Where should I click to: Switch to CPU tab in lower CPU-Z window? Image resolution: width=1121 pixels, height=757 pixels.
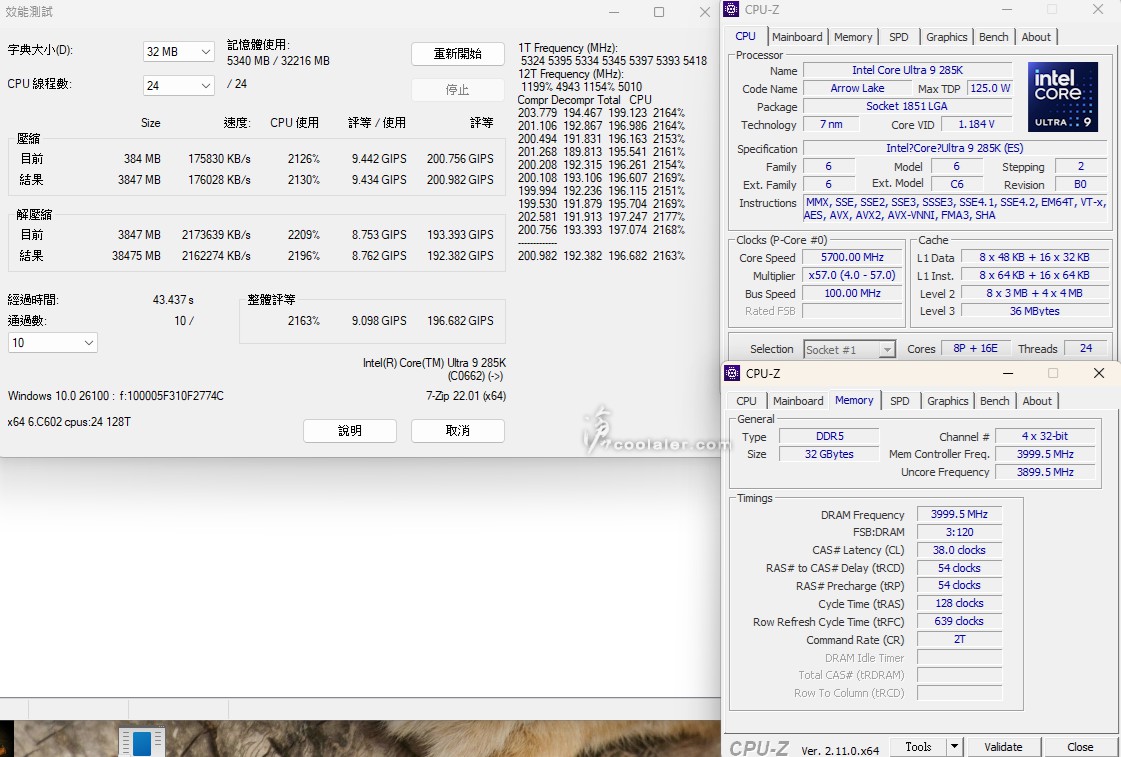tap(746, 401)
